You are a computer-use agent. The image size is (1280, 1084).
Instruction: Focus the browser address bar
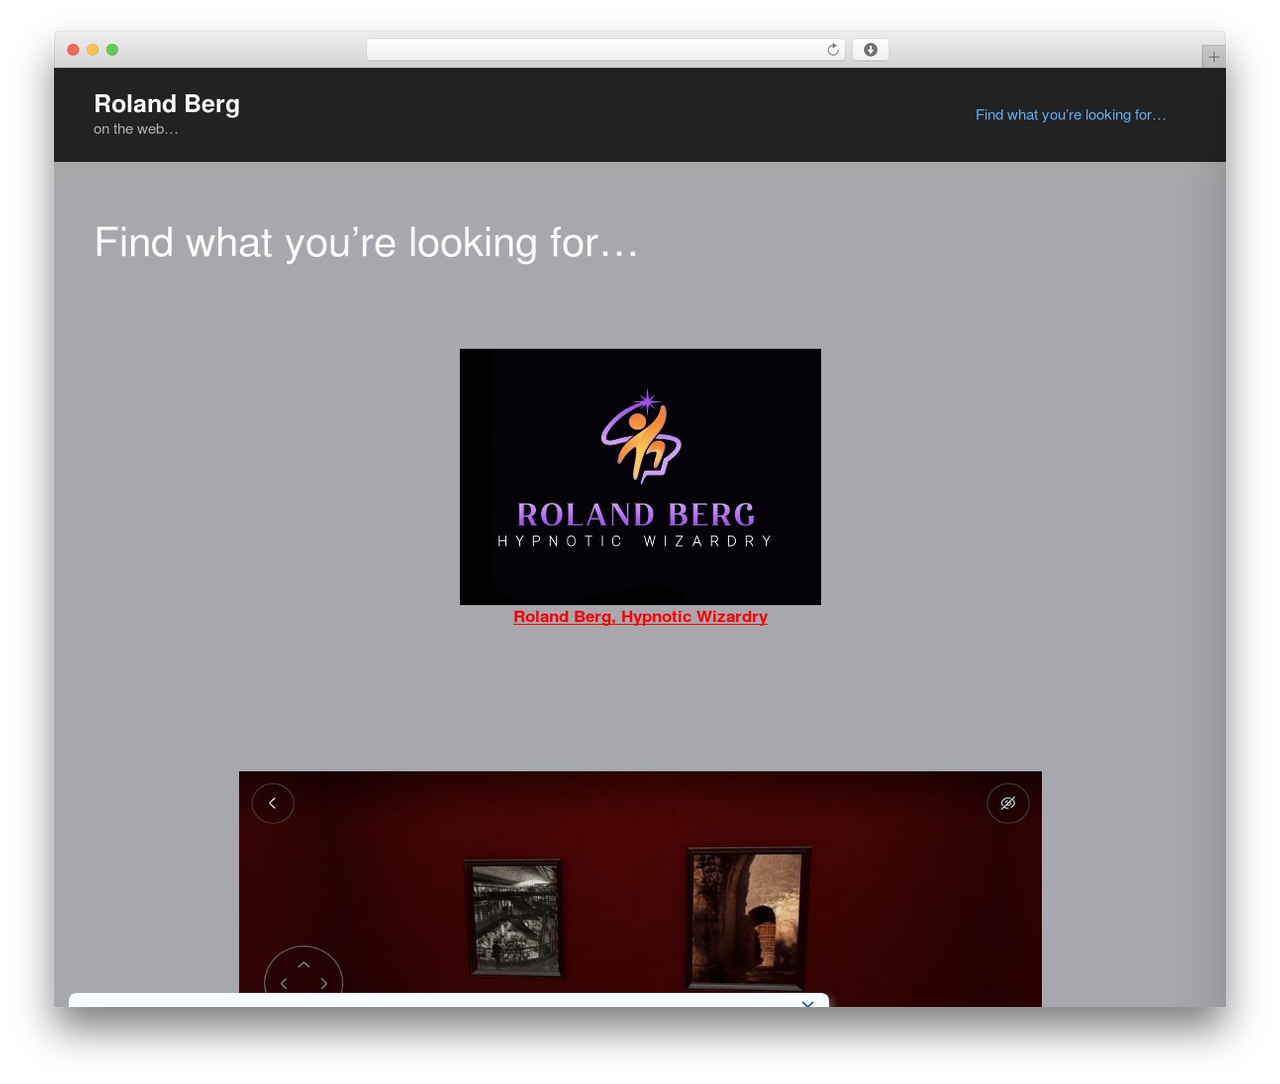(605, 50)
